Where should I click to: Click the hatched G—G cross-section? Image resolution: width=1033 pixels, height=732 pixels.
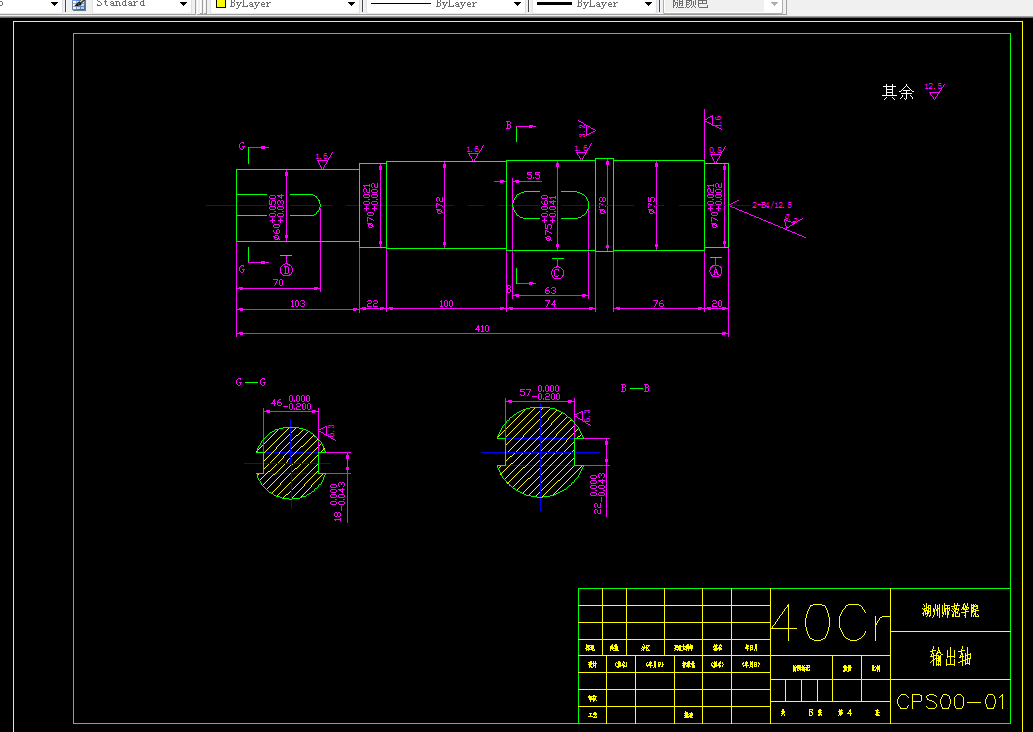tap(291, 463)
